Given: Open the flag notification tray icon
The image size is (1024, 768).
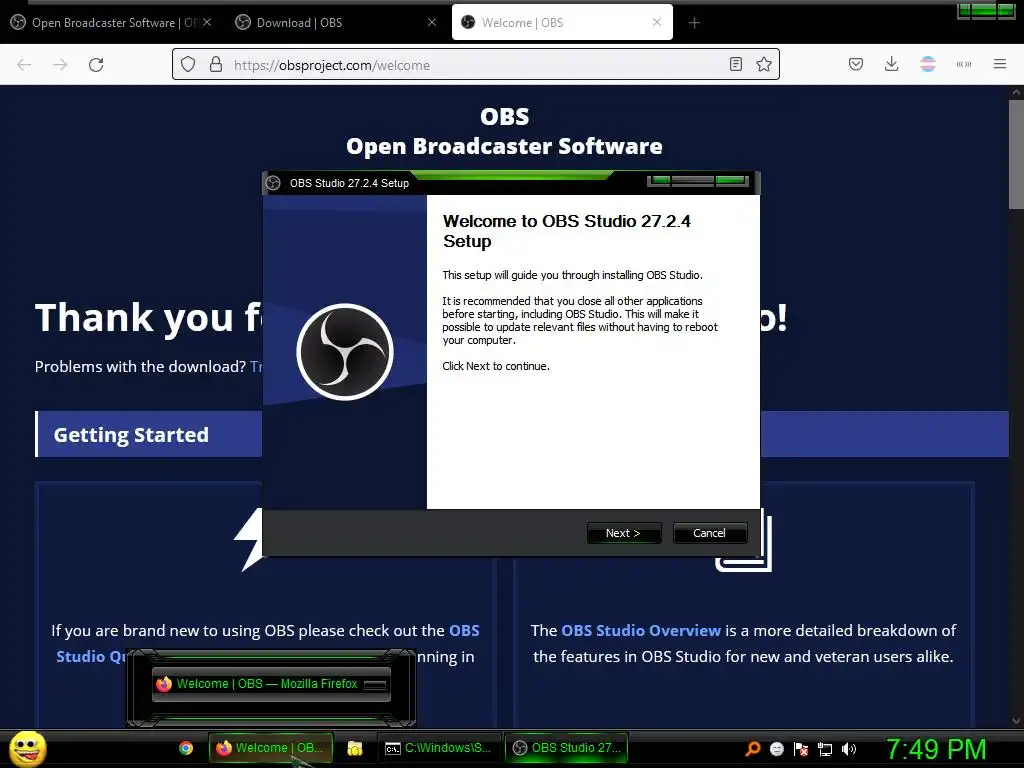Looking at the screenshot, I should coord(801,749).
